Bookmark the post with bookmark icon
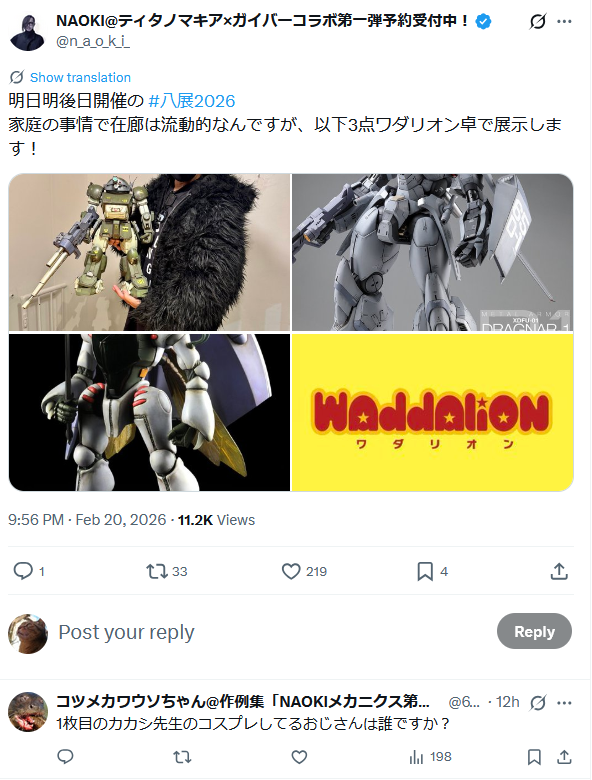Image resolution: width=592 pixels, height=780 pixels. [425, 571]
